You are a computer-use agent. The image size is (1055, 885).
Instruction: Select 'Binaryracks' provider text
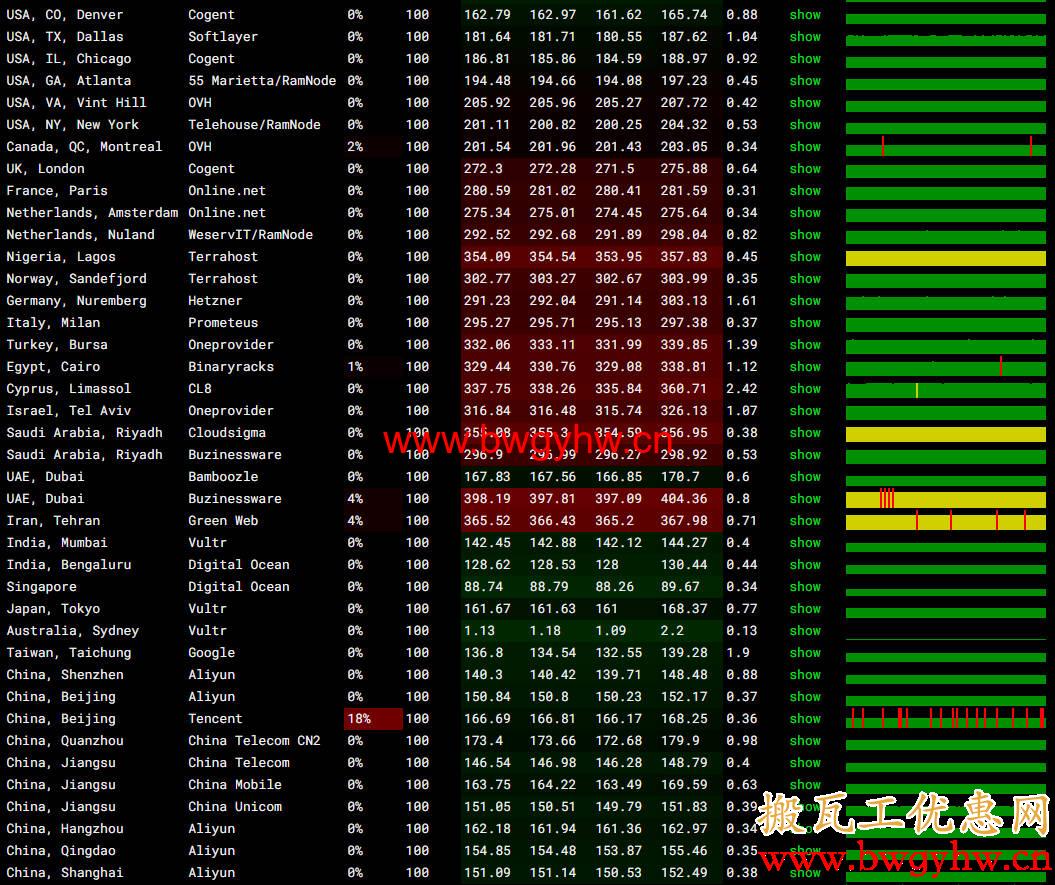(231, 366)
